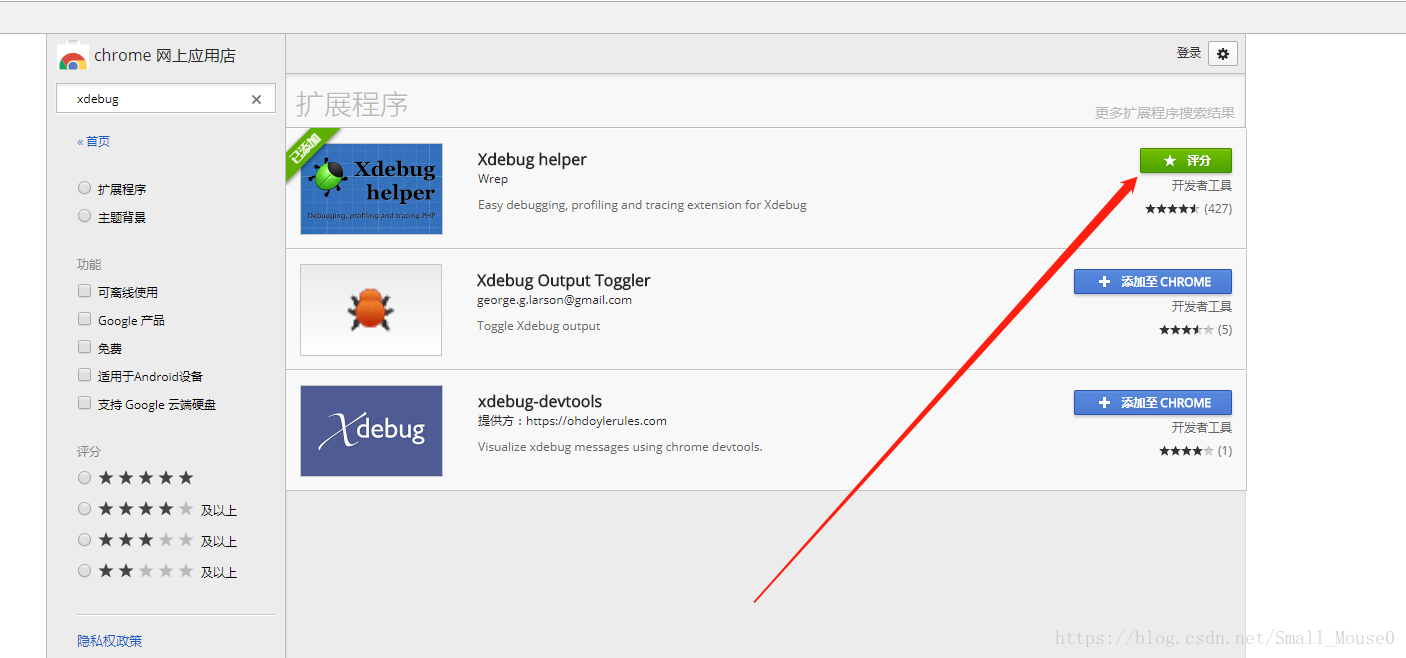Open the xdebug-devtools title
Screen dimensions: 1406x658
540,401
